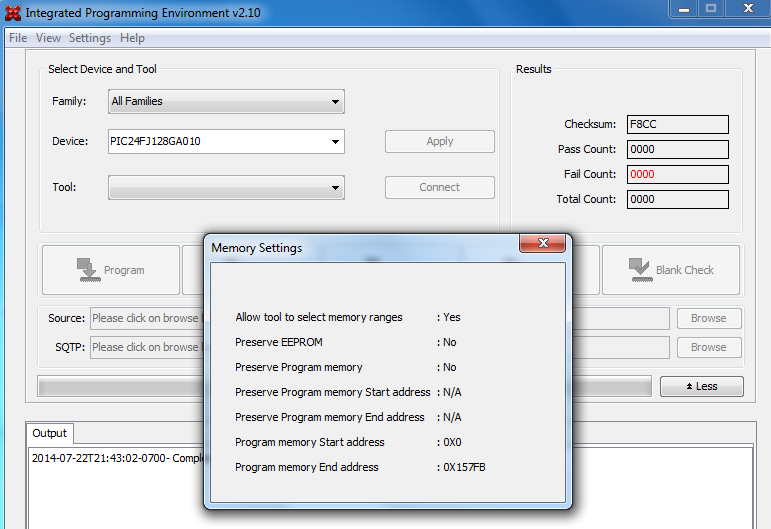This screenshot has width=771, height=529.
Task: Click the 0X0 start address value
Action: tap(452, 442)
